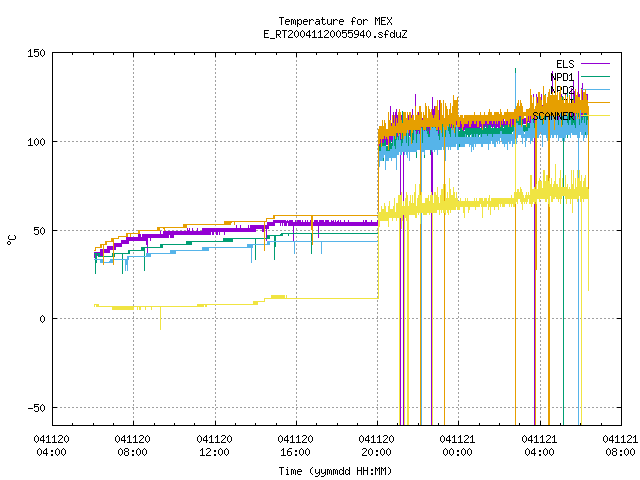The width and height of the screenshot is (640, 480).
Task: Click the 041121 00:00 x-axis tick label
Action: click(x=457, y=445)
